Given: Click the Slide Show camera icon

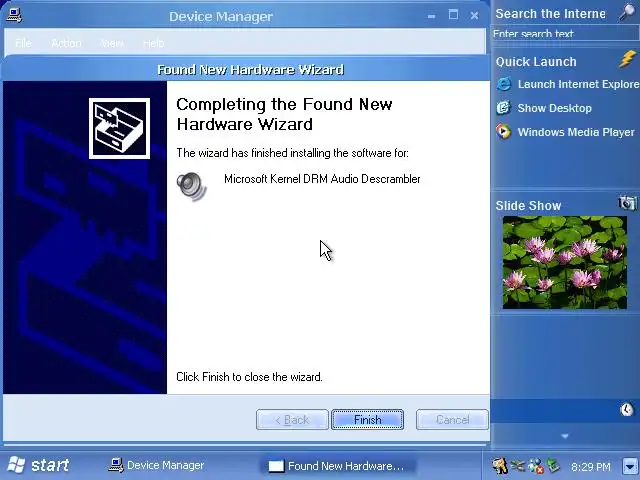Looking at the screenshot, I should 627,202.
